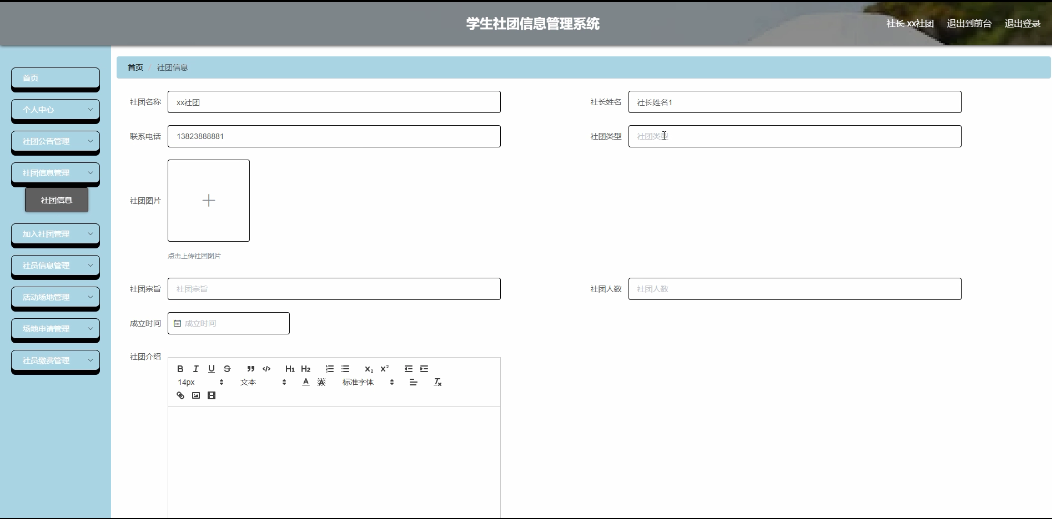Screen dimensions: 1052x519
Task: Expand the 活动场地管理 sidebar menu
Action: point(56,297)
